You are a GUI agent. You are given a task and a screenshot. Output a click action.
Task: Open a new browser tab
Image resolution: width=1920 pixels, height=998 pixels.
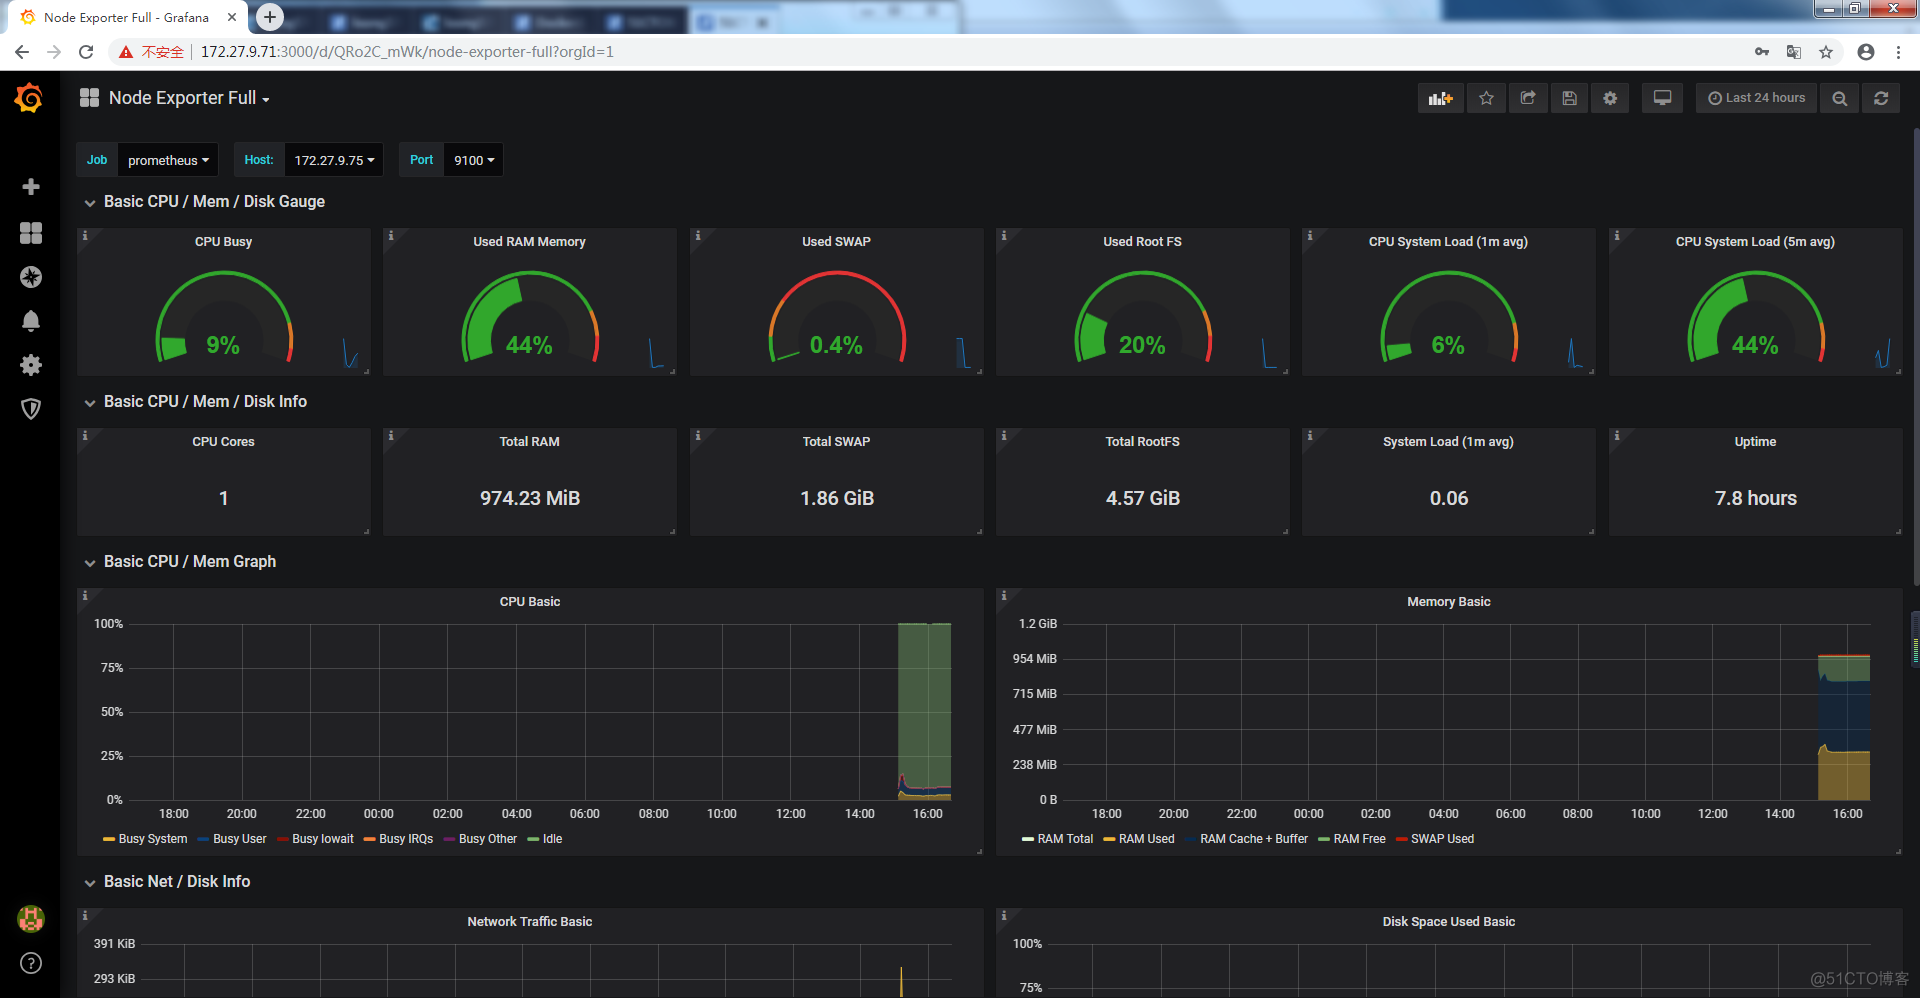[270, 17]
